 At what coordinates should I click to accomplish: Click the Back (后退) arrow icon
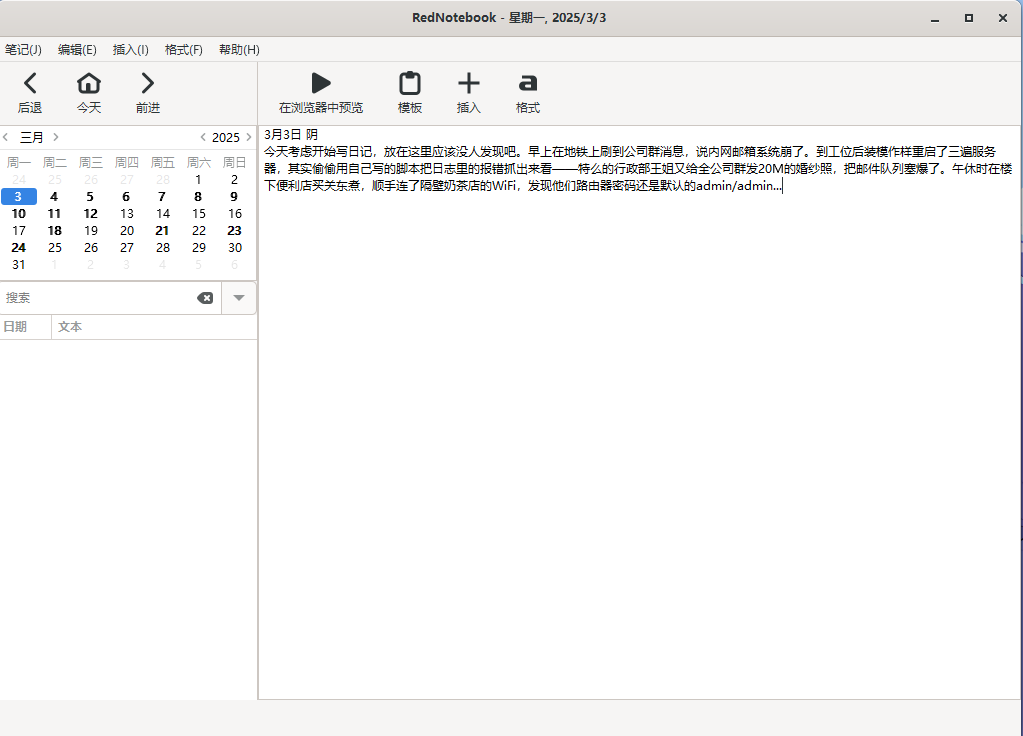(30, 84)
